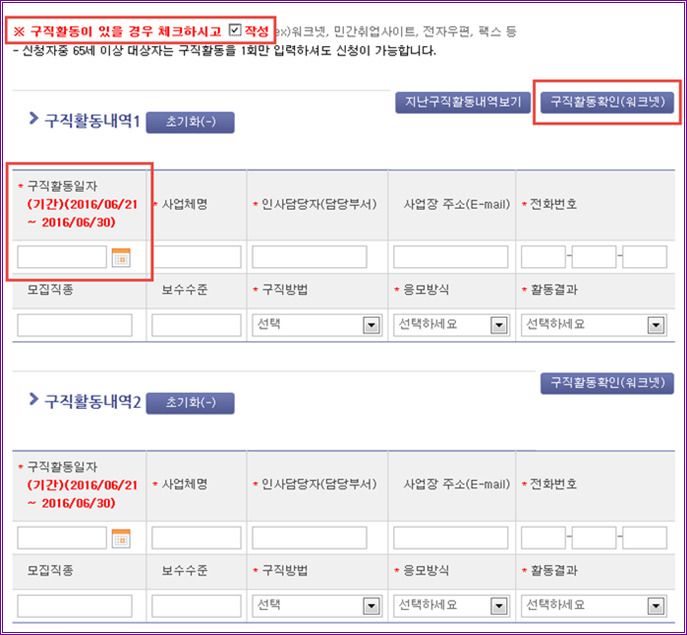This screenshot has width=687, height=635.
Task: Focus 인사담당자(담당부서) input in 구직활동내역2
Action: (309, 538)
